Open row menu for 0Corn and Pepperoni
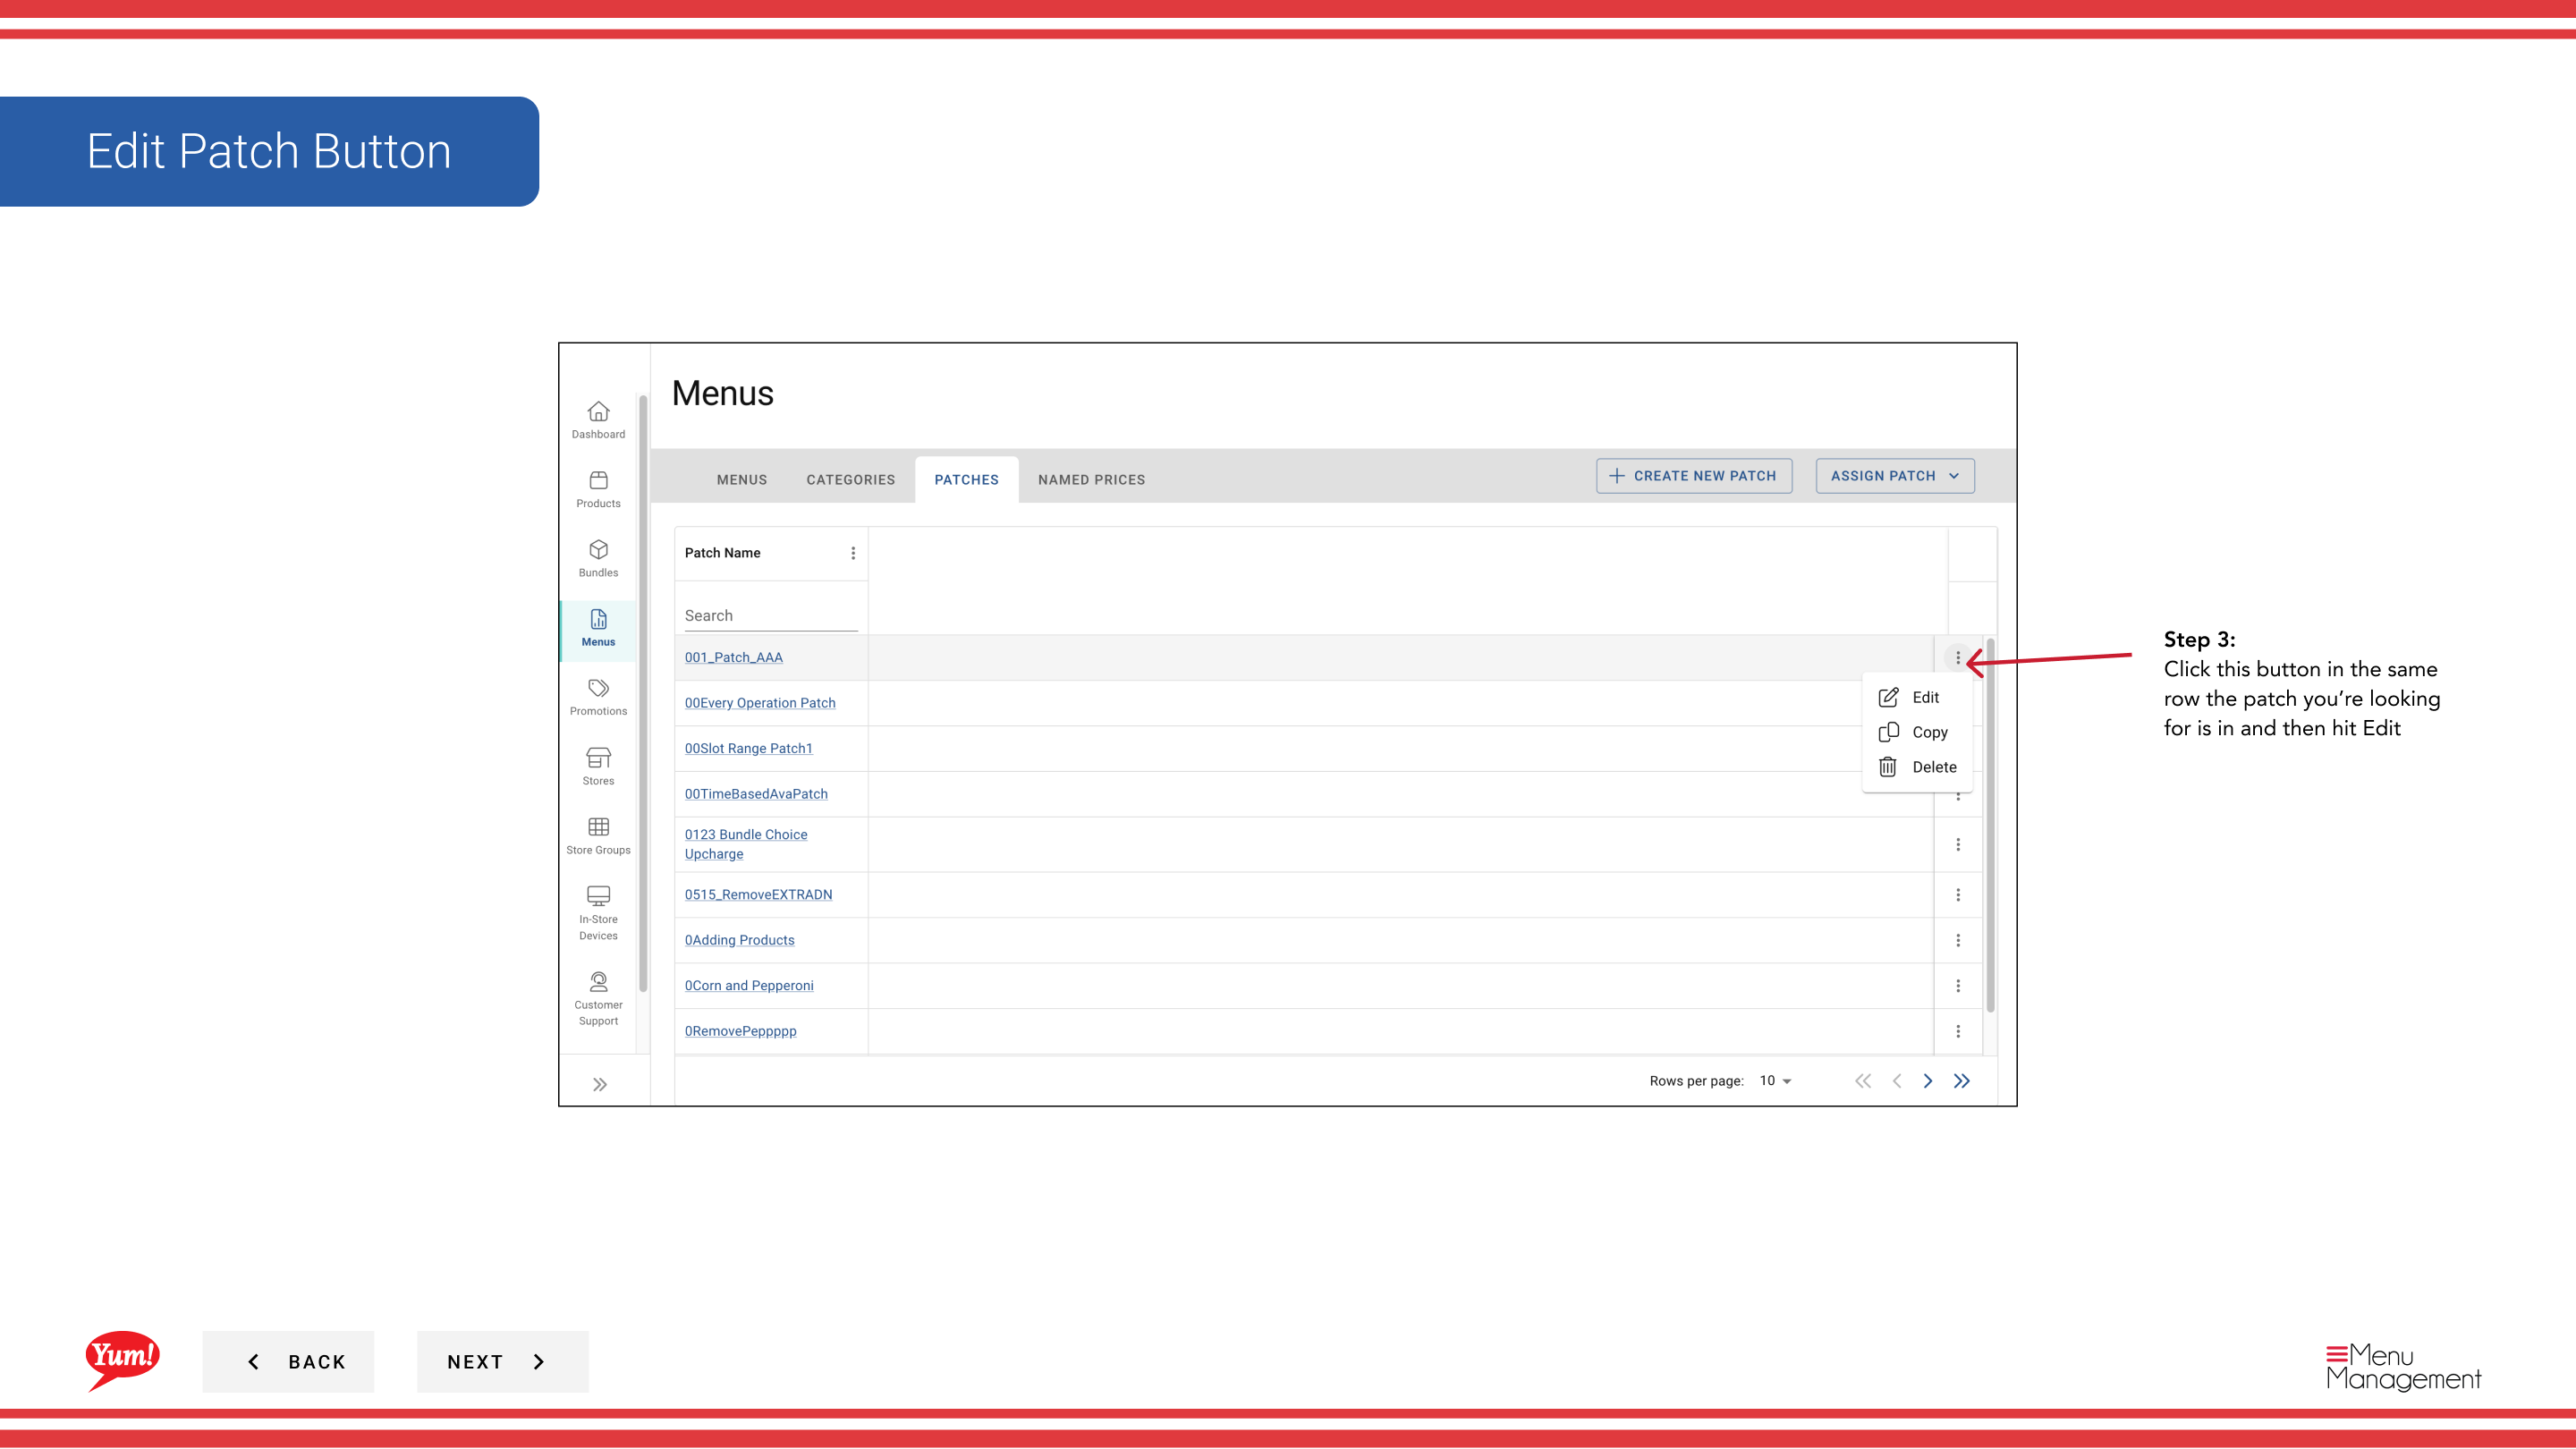Screen dimensions: 2576x1449 tap(1957, 986)
